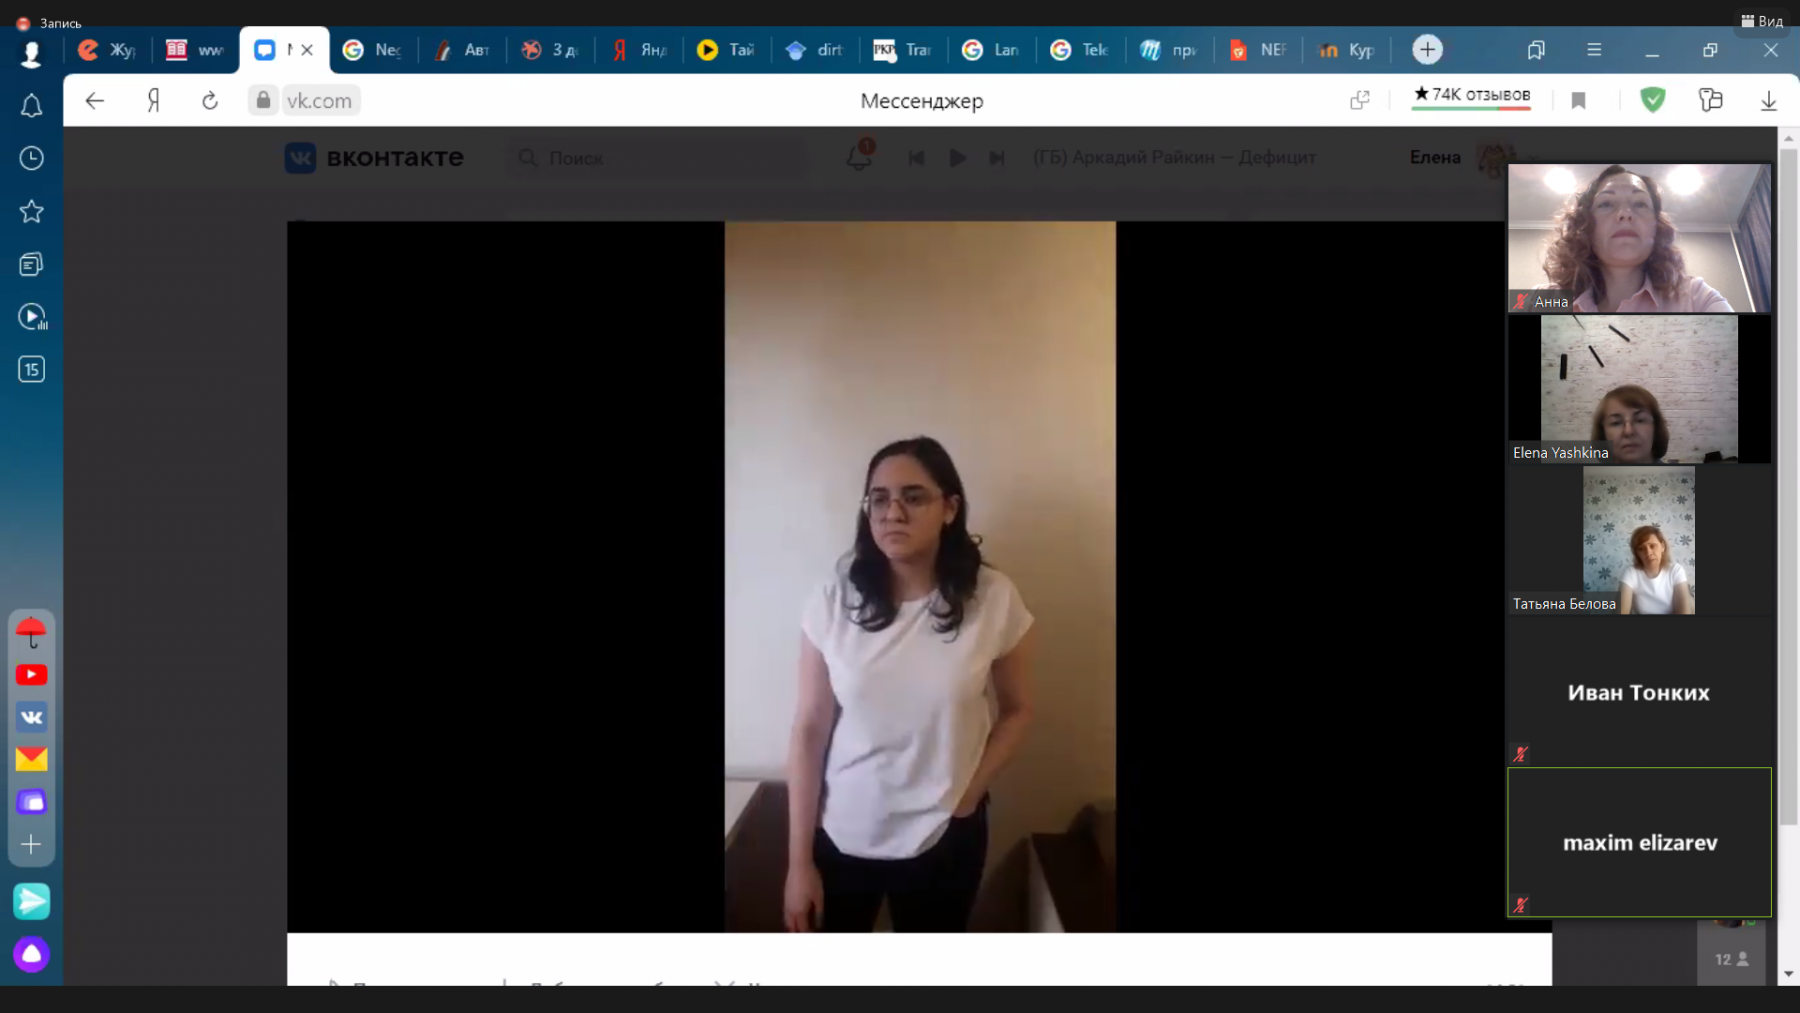
Task: Click the Запись recording indicator
Action: tap(49, 22)
